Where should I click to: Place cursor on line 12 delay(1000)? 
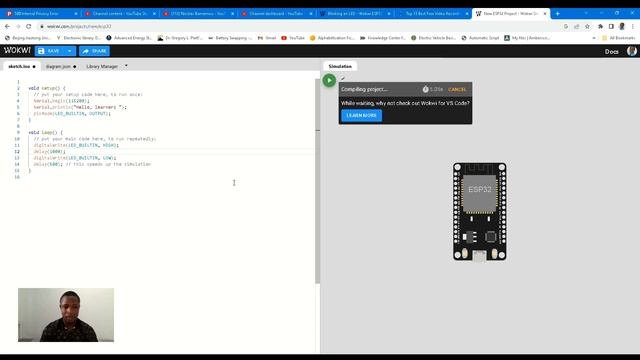point(49,151)
